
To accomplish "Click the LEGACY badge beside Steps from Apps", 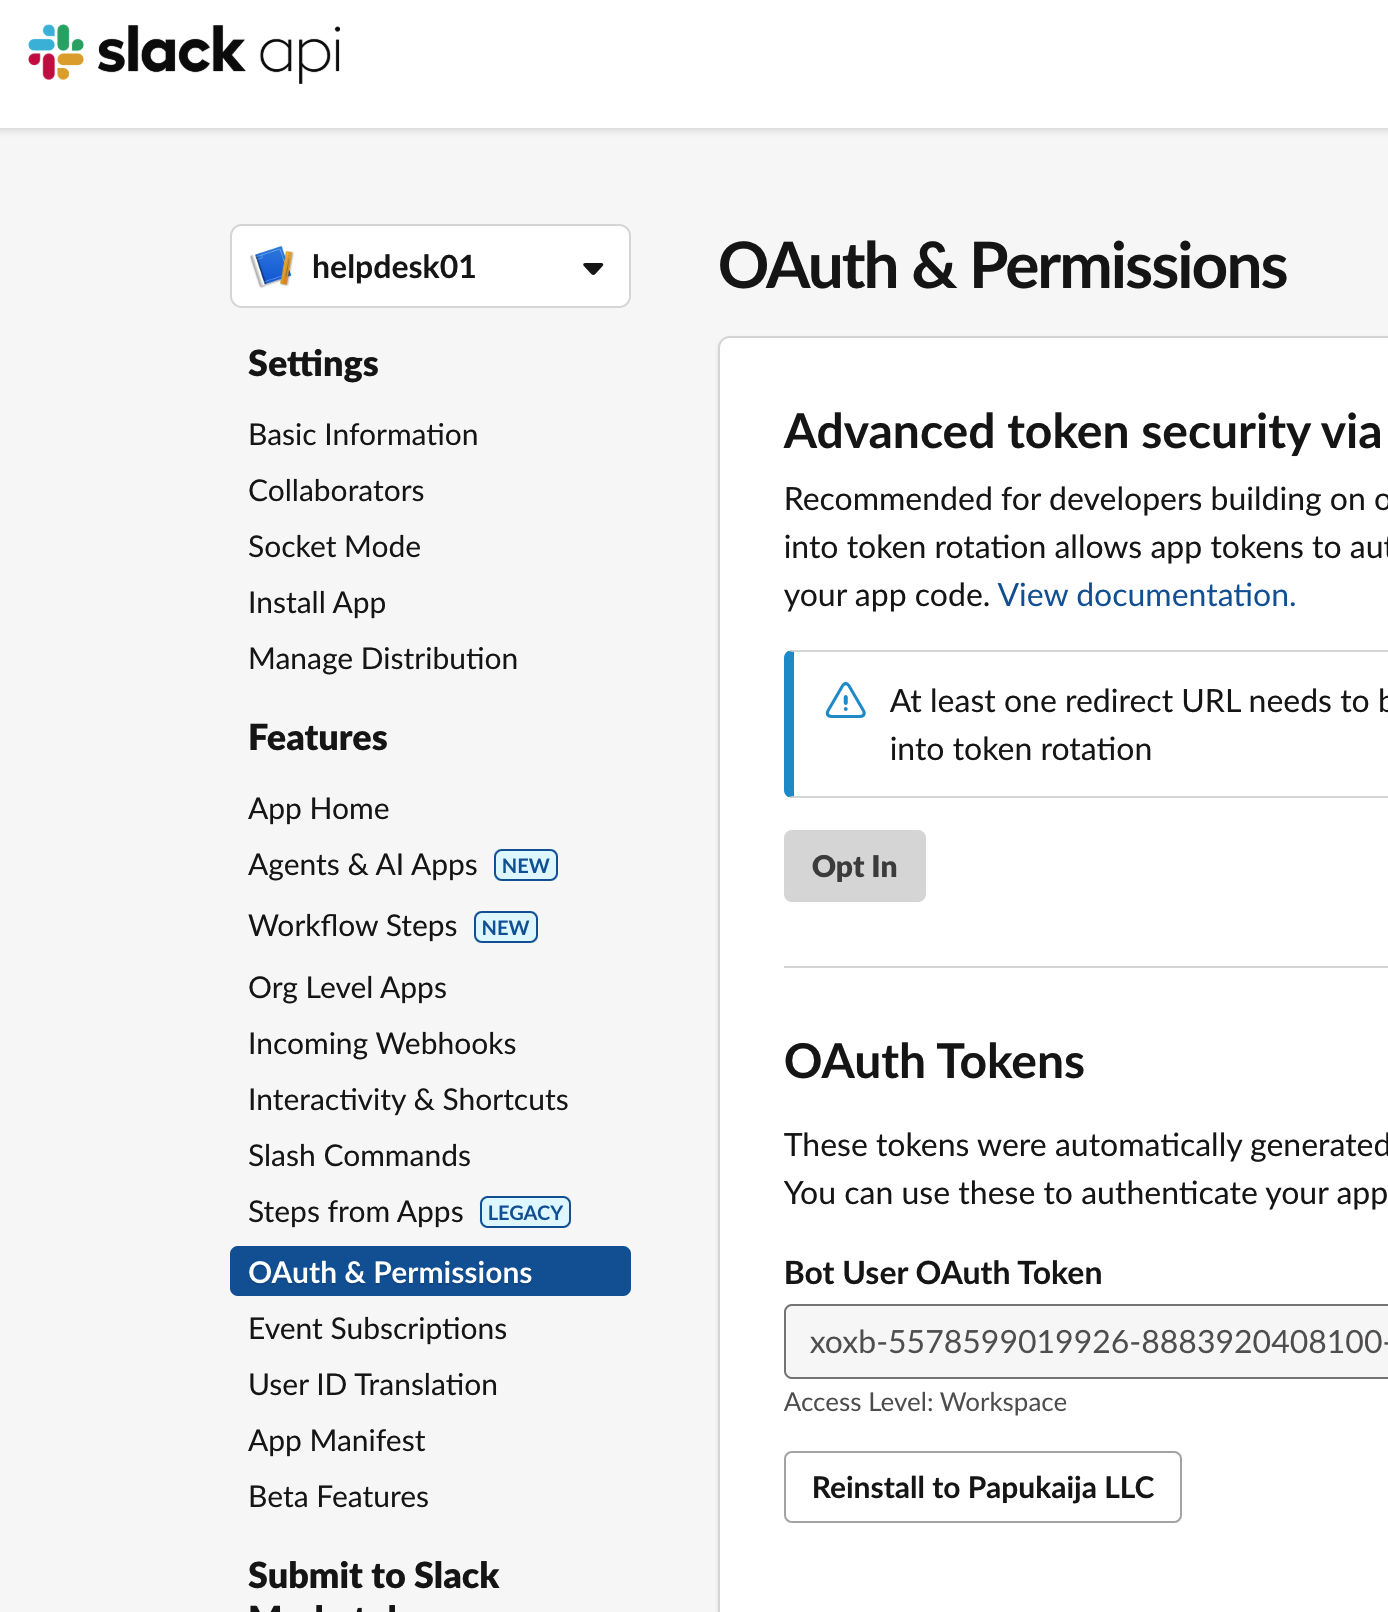I will tap(525, 1212).
